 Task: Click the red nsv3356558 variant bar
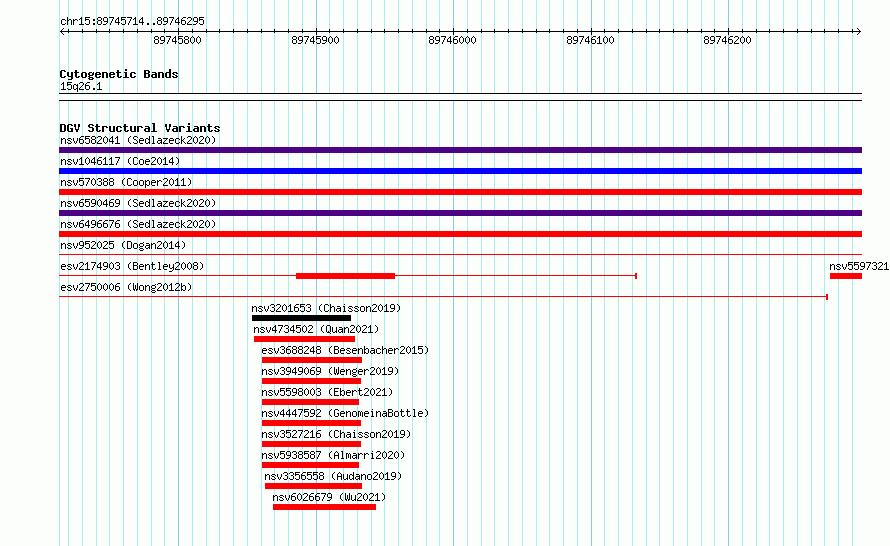pos(313,486)
